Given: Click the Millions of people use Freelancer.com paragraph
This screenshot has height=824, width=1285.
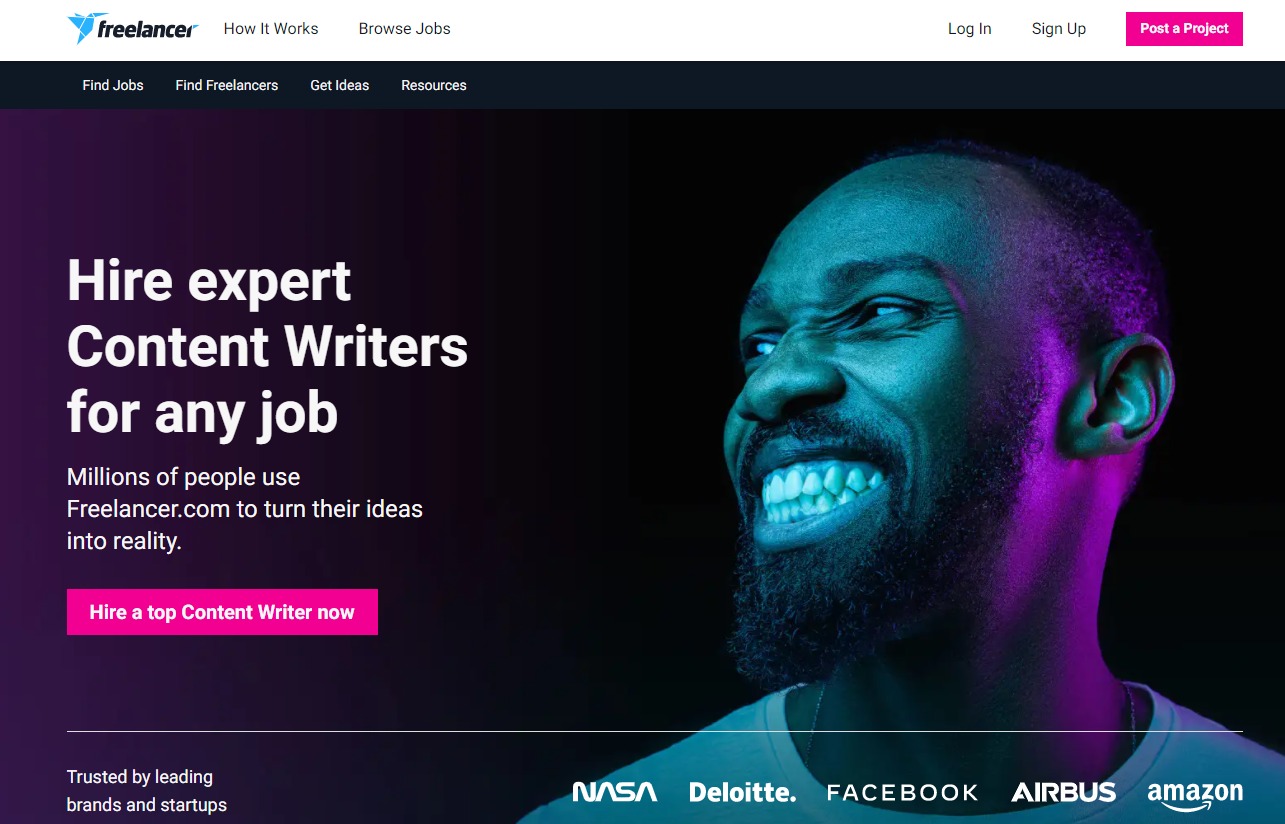Looking at the screenshot, I should pos(245,509).
